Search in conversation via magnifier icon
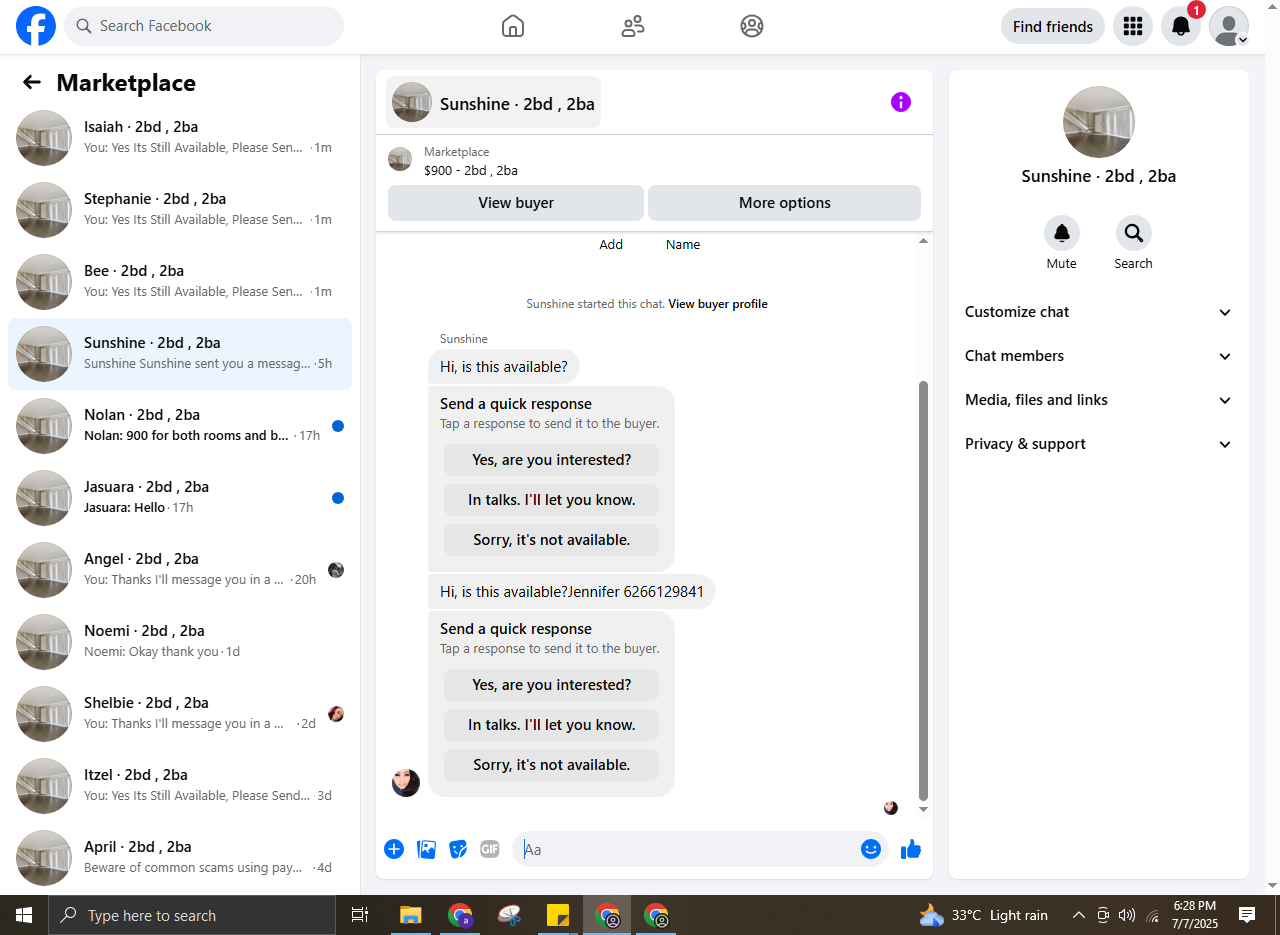The width and height of the screenshot is (1280, 935). click(1134, 233)
